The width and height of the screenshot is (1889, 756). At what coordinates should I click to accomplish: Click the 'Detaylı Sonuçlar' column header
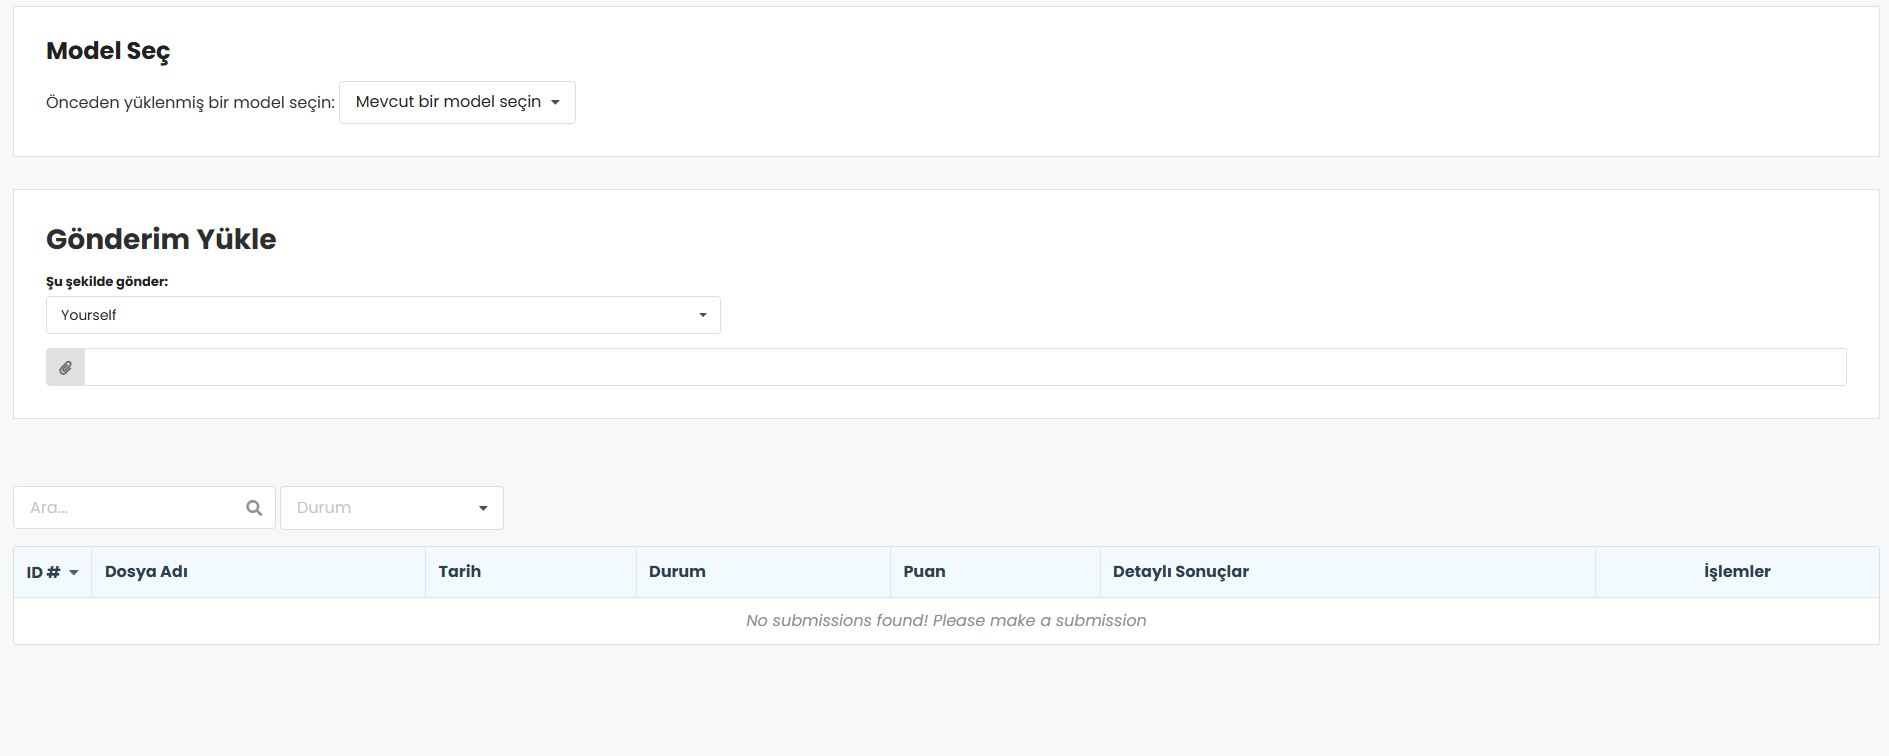click(x=1180, y=572)
